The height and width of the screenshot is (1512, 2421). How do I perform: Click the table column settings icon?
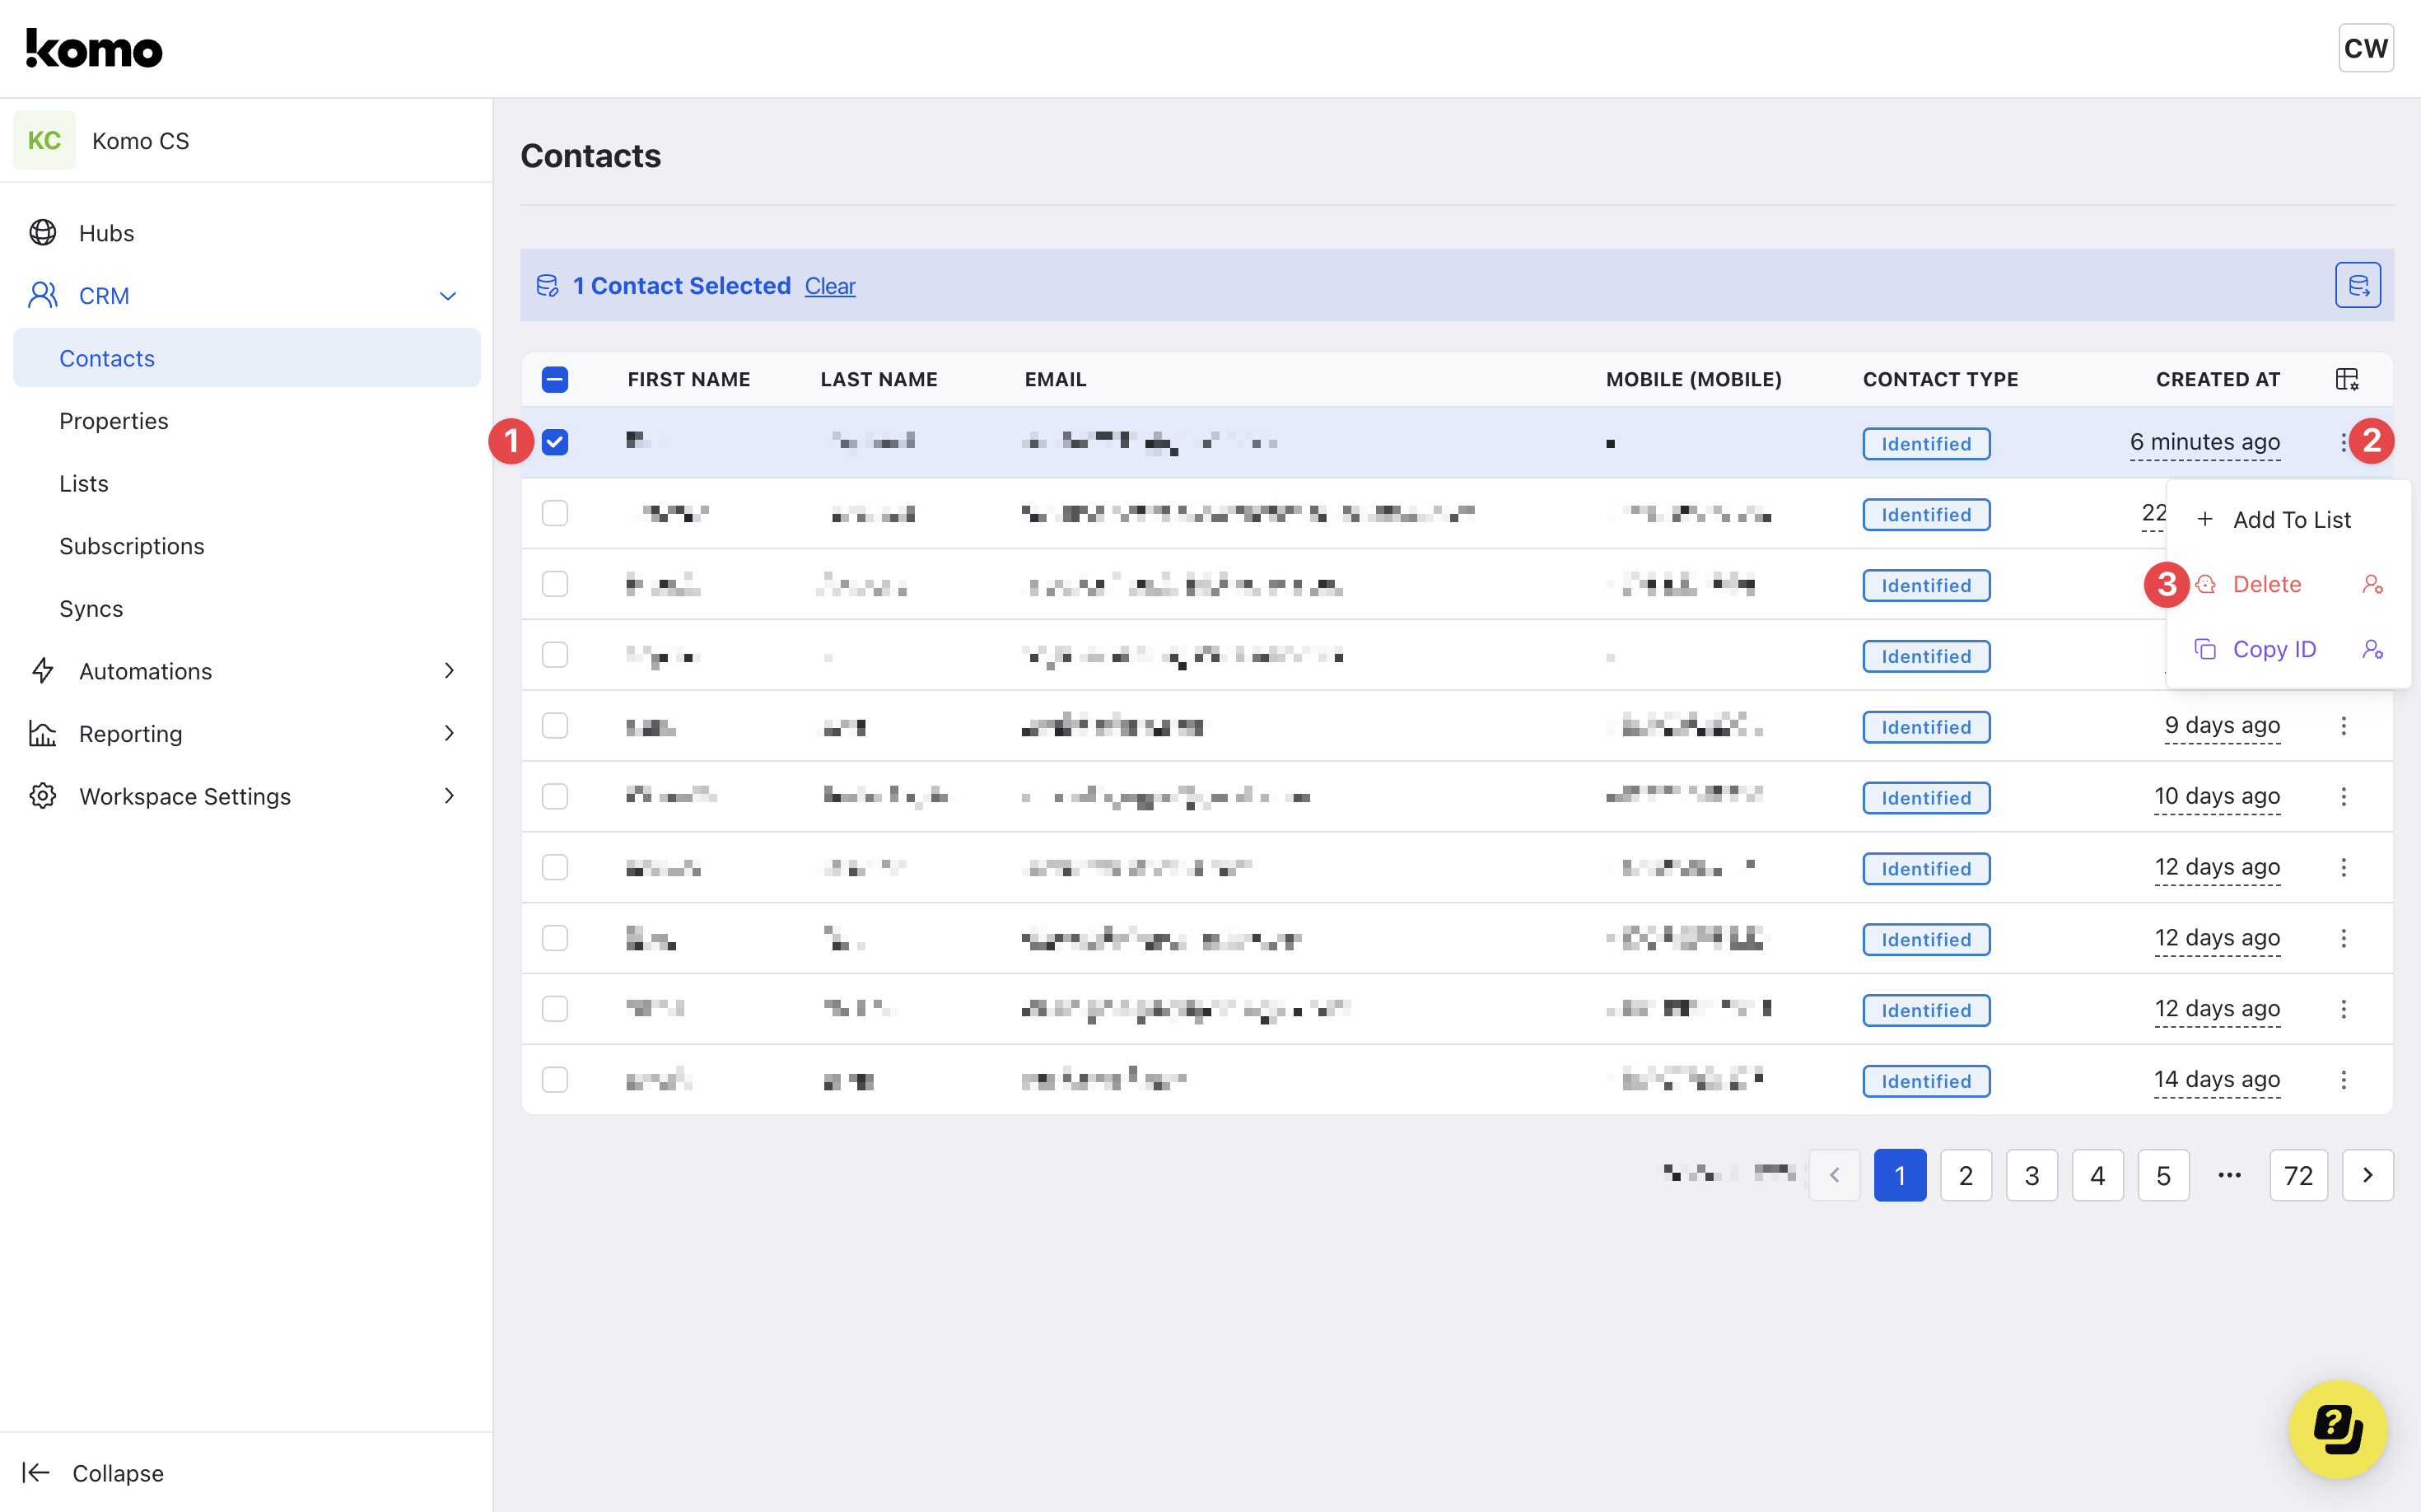click(x=2346, y=379)
